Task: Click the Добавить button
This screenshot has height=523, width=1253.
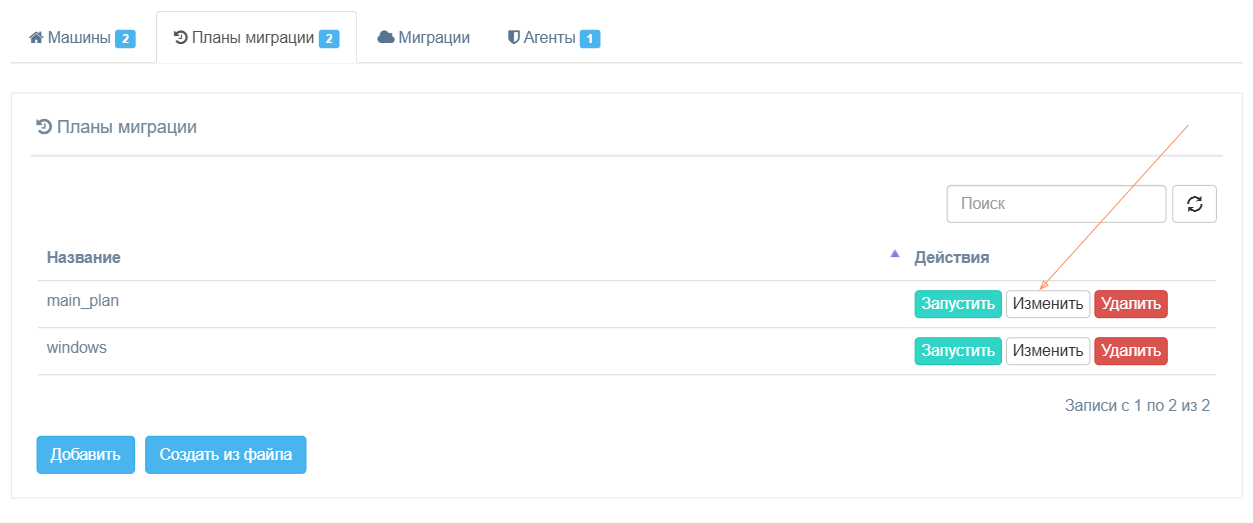Action: [86, 454]
